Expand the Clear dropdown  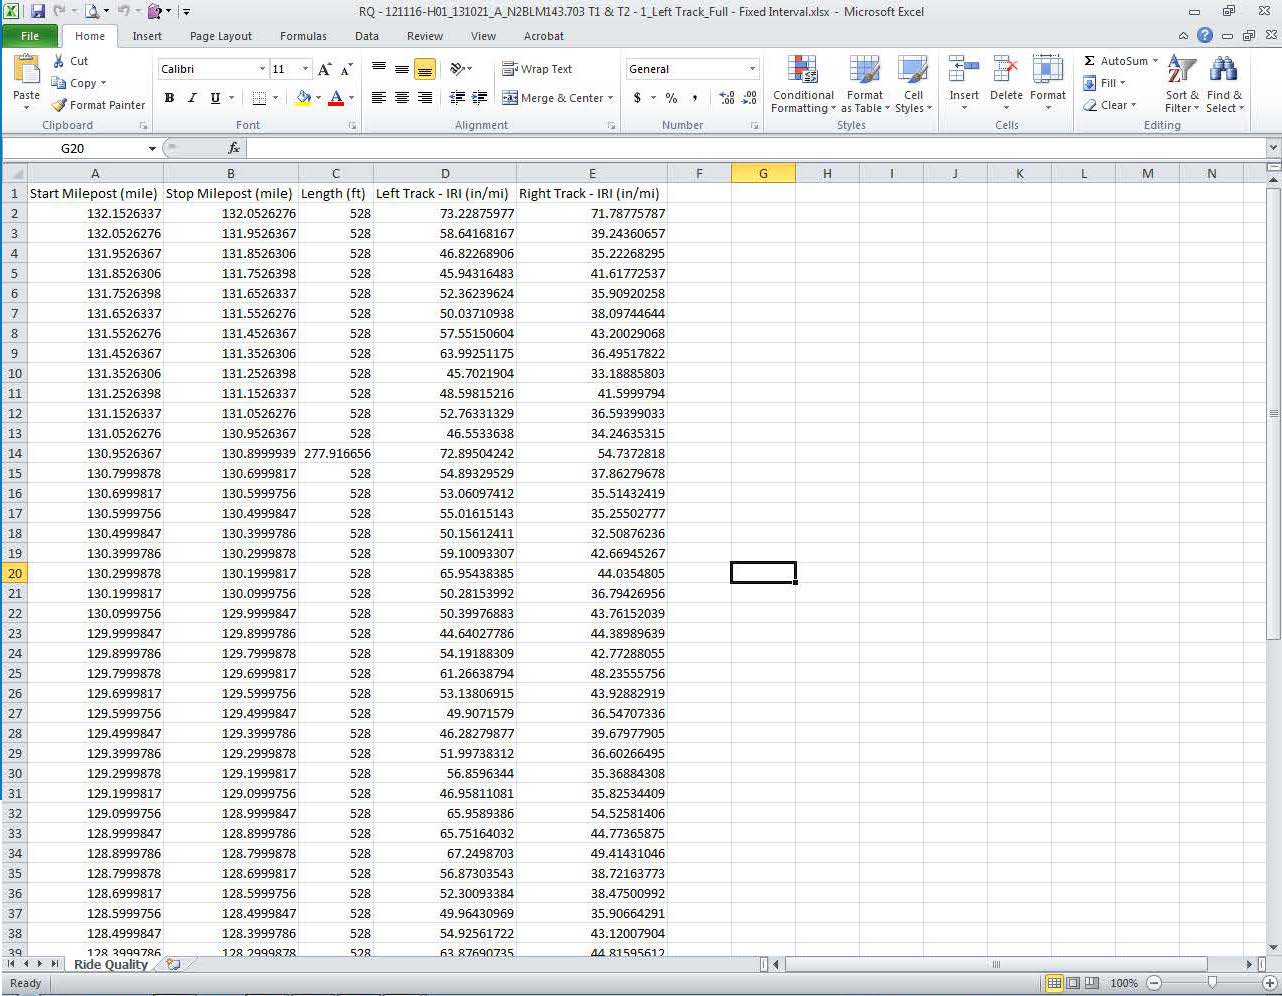click(x=1133, y=105)
